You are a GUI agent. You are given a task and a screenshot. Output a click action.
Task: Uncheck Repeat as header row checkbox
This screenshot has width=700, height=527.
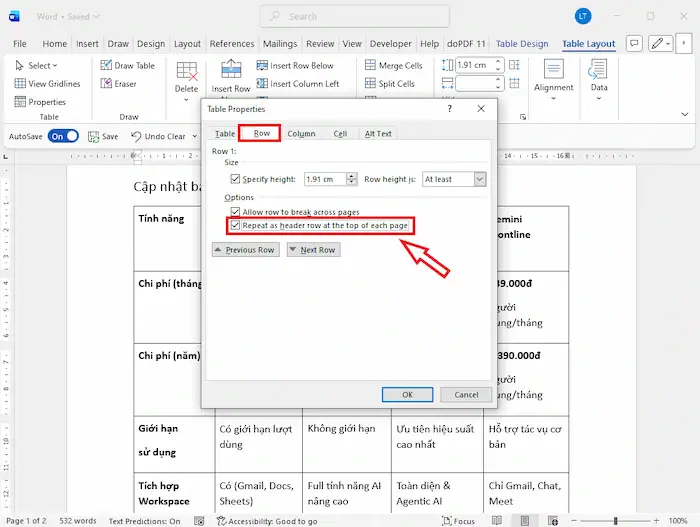[x=235, y=226]
